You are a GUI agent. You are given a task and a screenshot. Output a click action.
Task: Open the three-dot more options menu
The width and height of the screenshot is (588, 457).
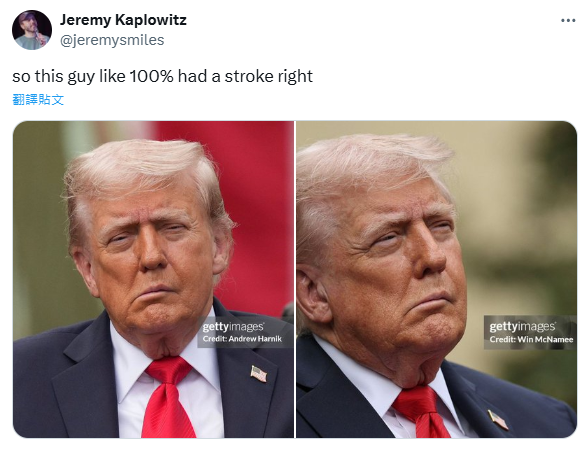coord(568,20)
